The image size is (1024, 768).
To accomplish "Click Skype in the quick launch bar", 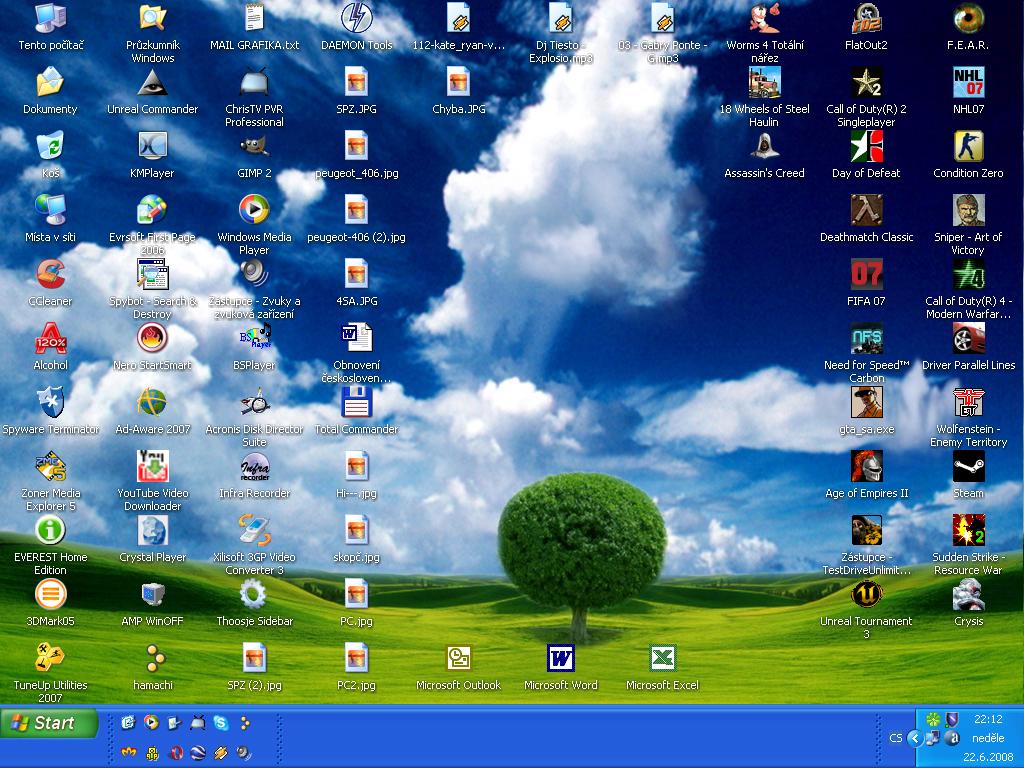I will tap(220, 723).
